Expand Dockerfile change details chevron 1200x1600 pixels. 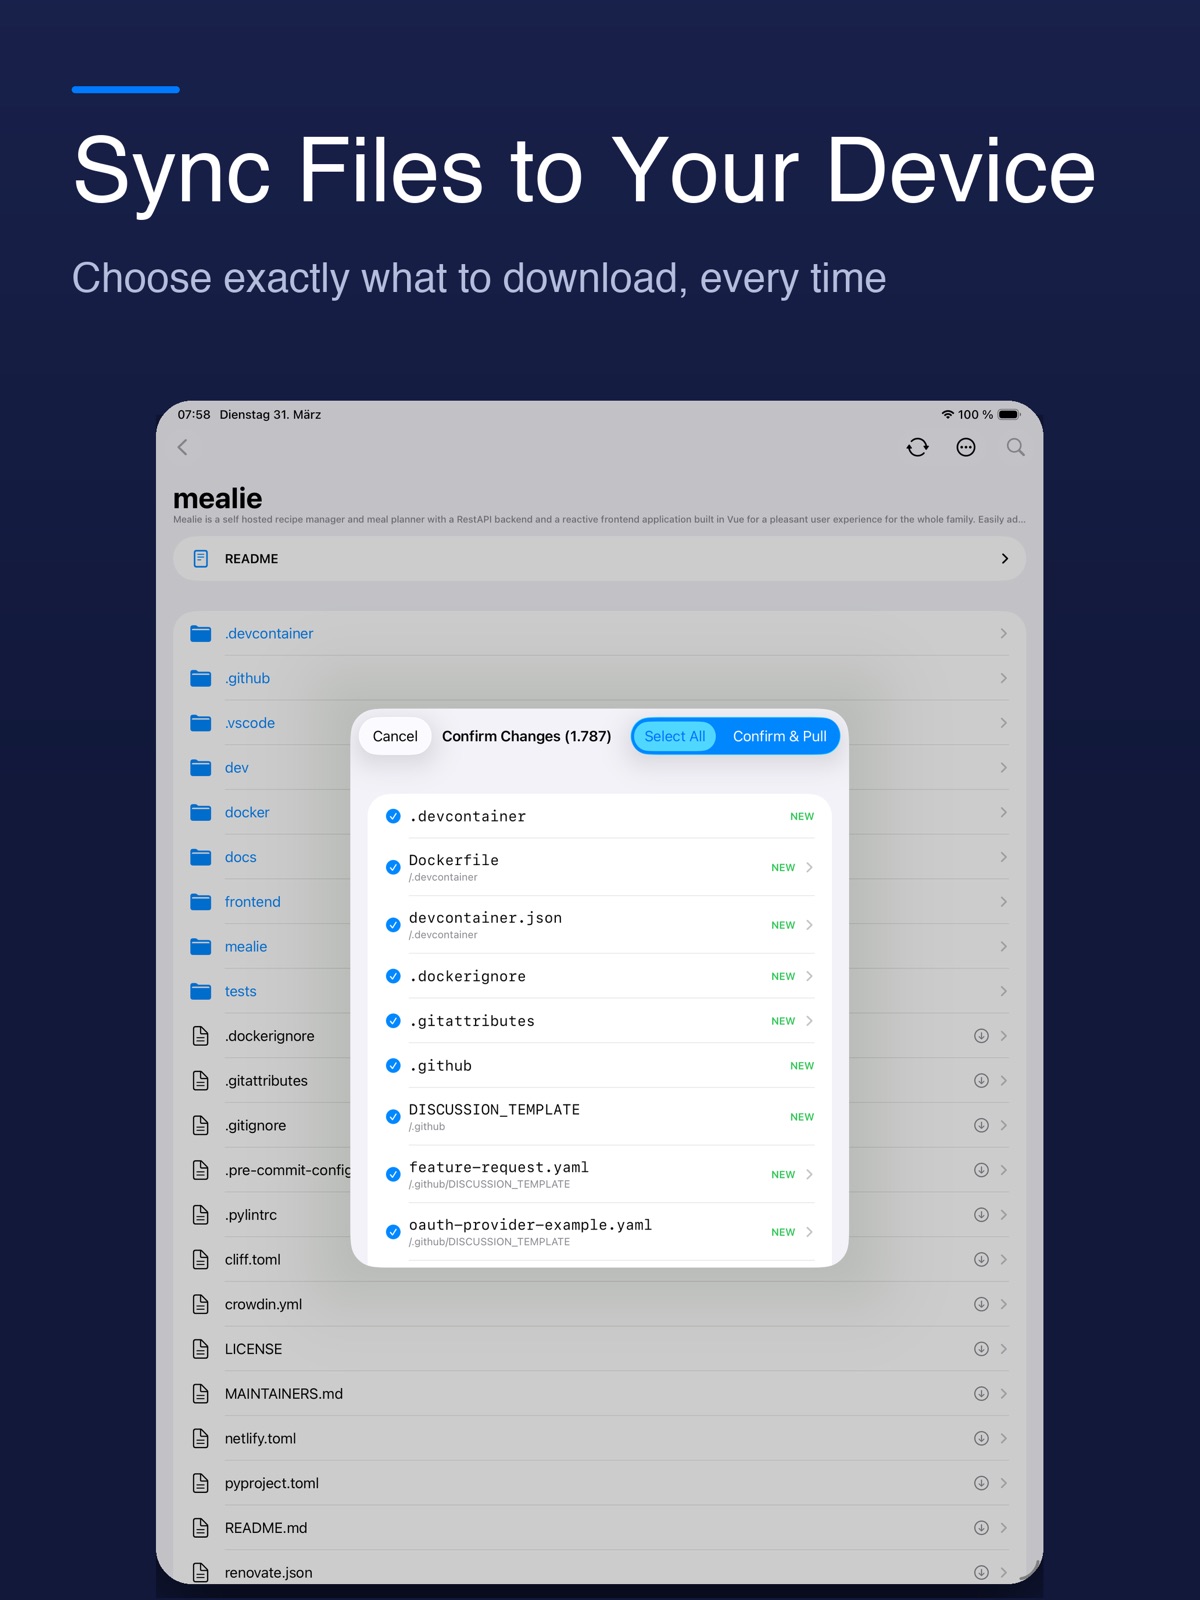(x=809, y=867)
